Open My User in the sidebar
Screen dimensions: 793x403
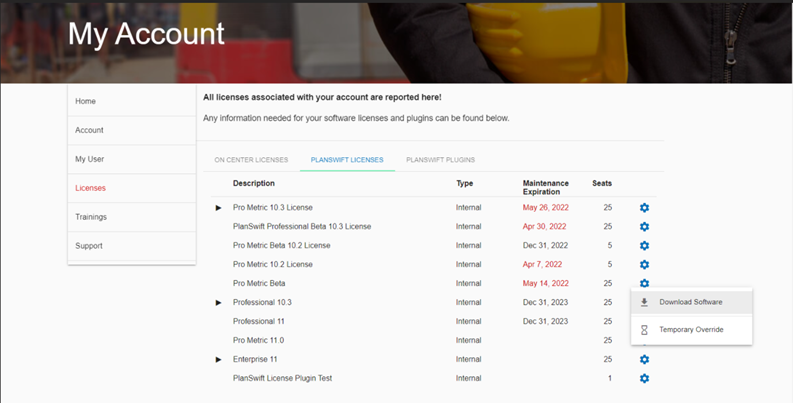coord(131,159)
